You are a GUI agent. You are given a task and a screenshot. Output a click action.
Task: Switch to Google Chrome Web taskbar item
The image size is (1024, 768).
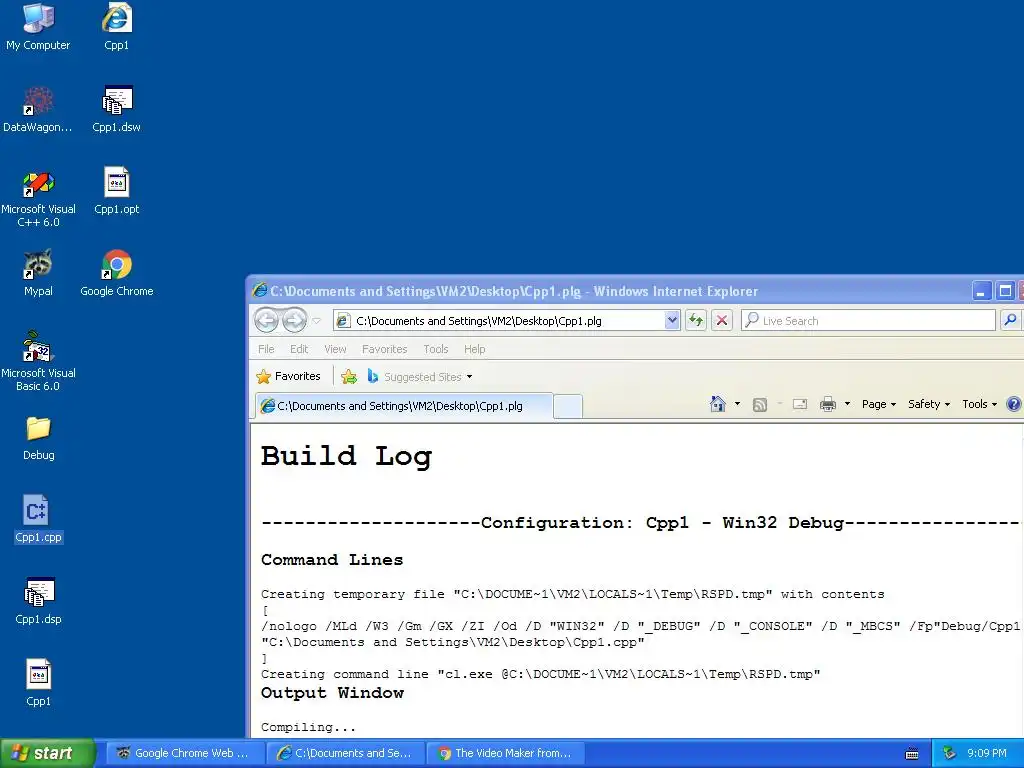[x=184, y=753]
